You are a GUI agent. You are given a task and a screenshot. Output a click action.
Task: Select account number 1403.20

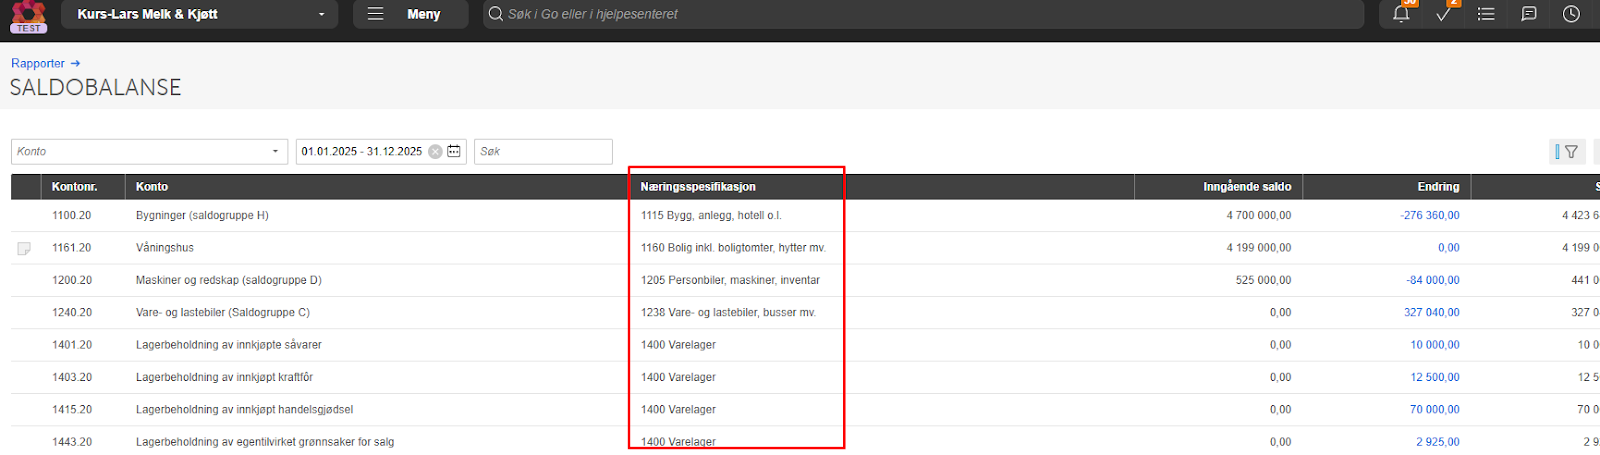72,377
